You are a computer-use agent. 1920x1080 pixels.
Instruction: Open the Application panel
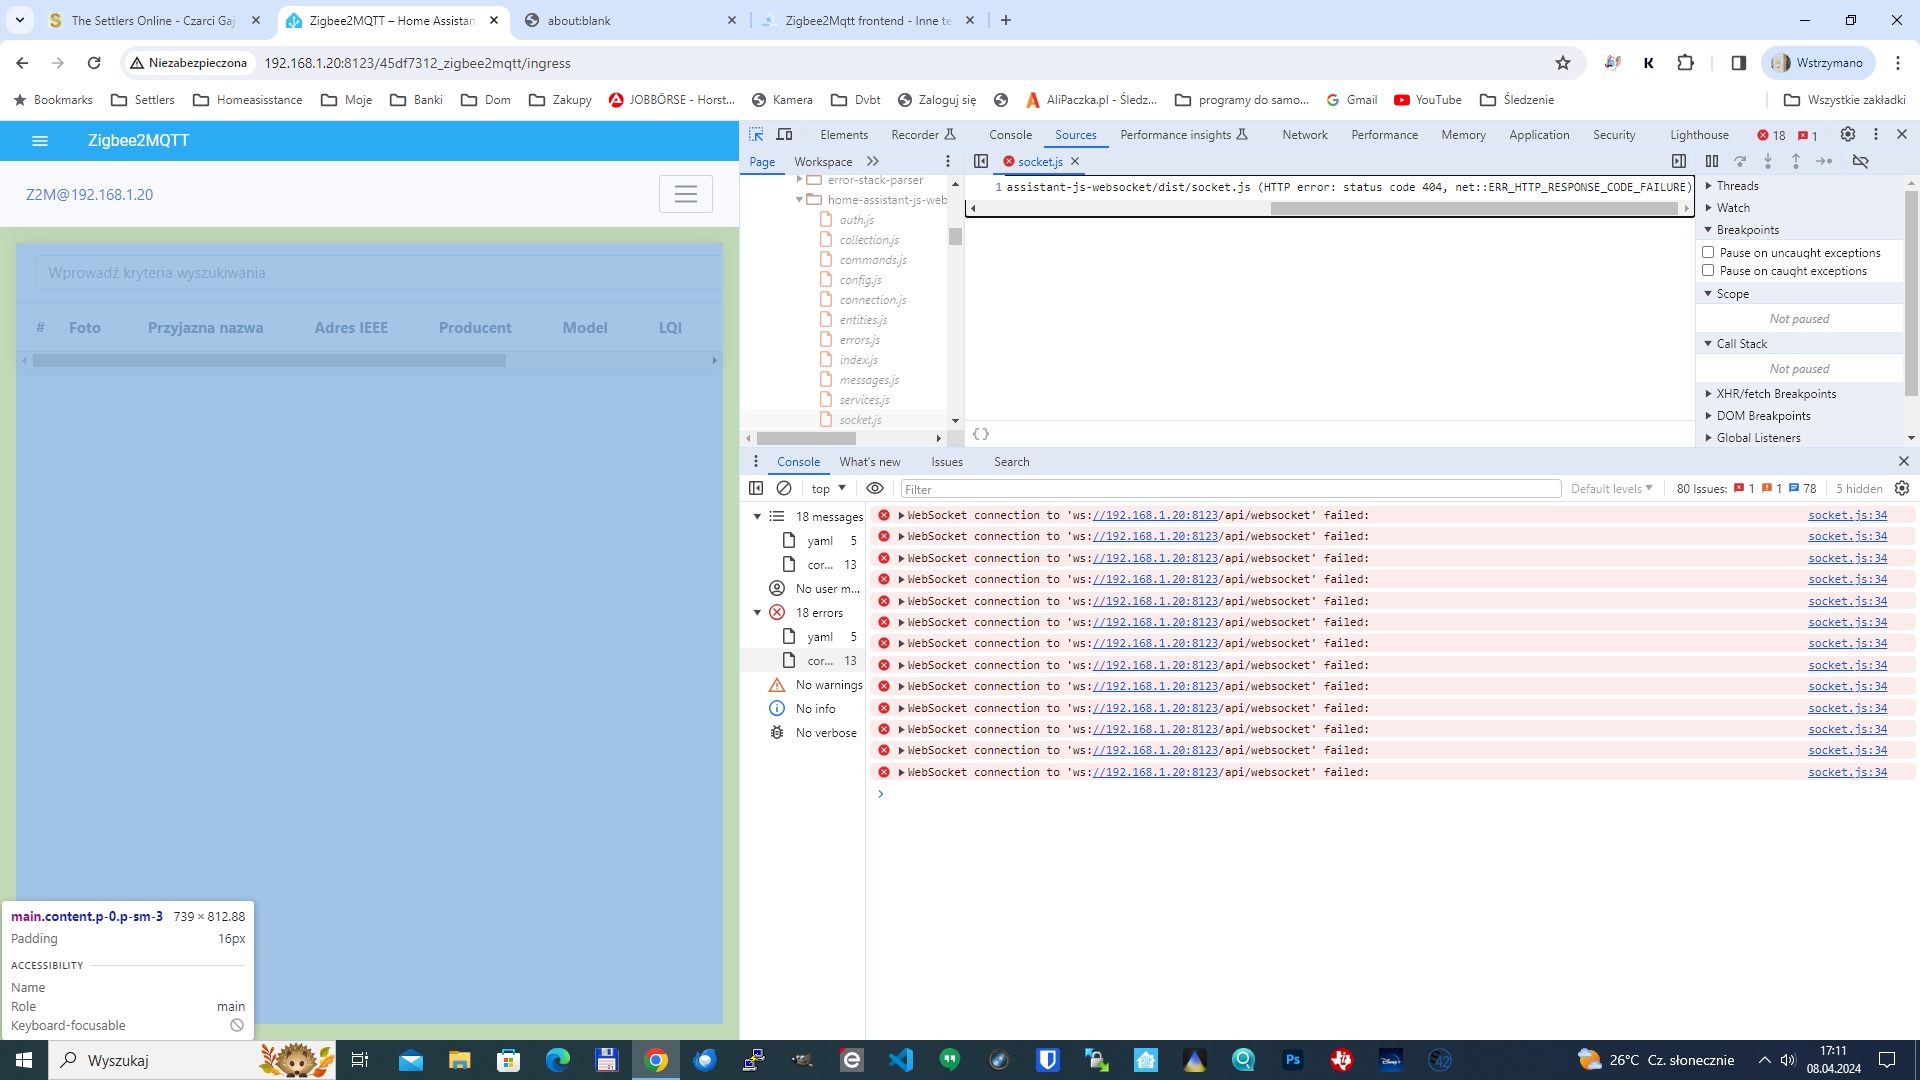[x=1539, y=135]
